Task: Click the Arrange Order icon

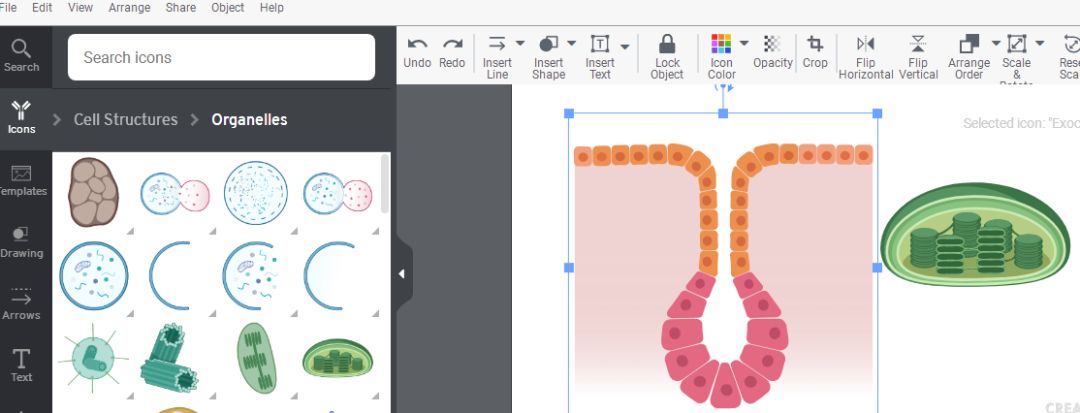Action: (969, 44)
